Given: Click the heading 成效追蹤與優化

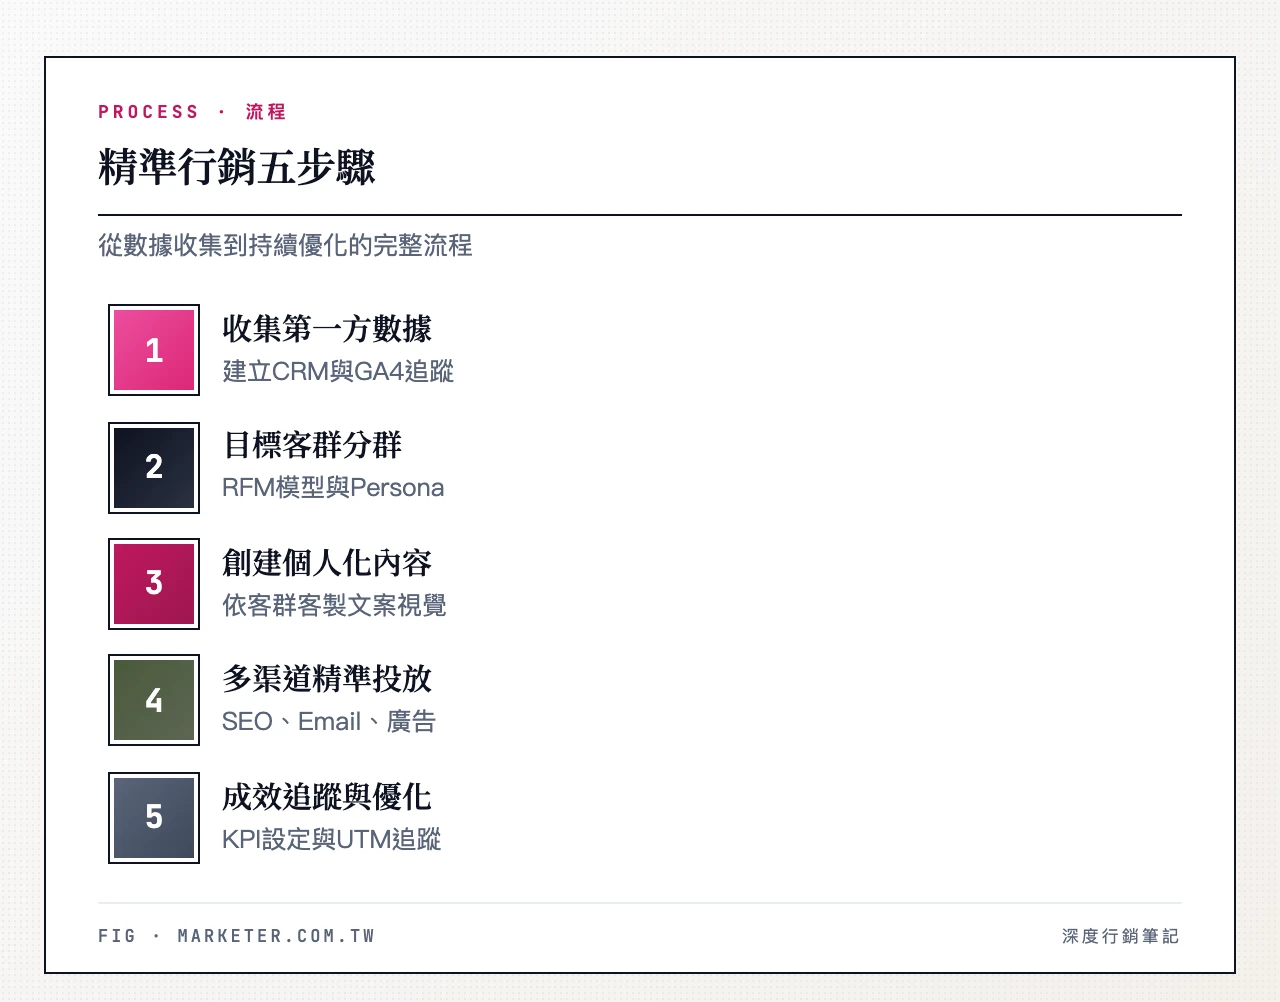Looking at the screenshot, I should (x=327, y=797).
